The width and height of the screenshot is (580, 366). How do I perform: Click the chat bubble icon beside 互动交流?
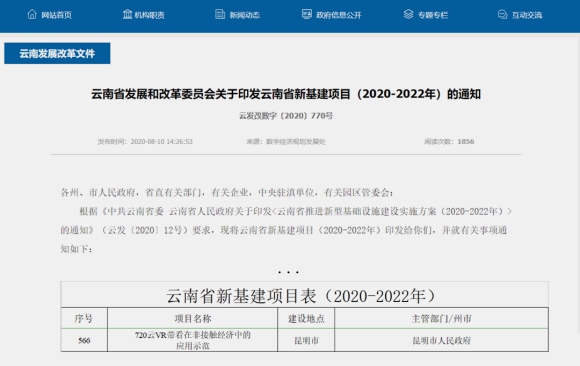[503, 14]
